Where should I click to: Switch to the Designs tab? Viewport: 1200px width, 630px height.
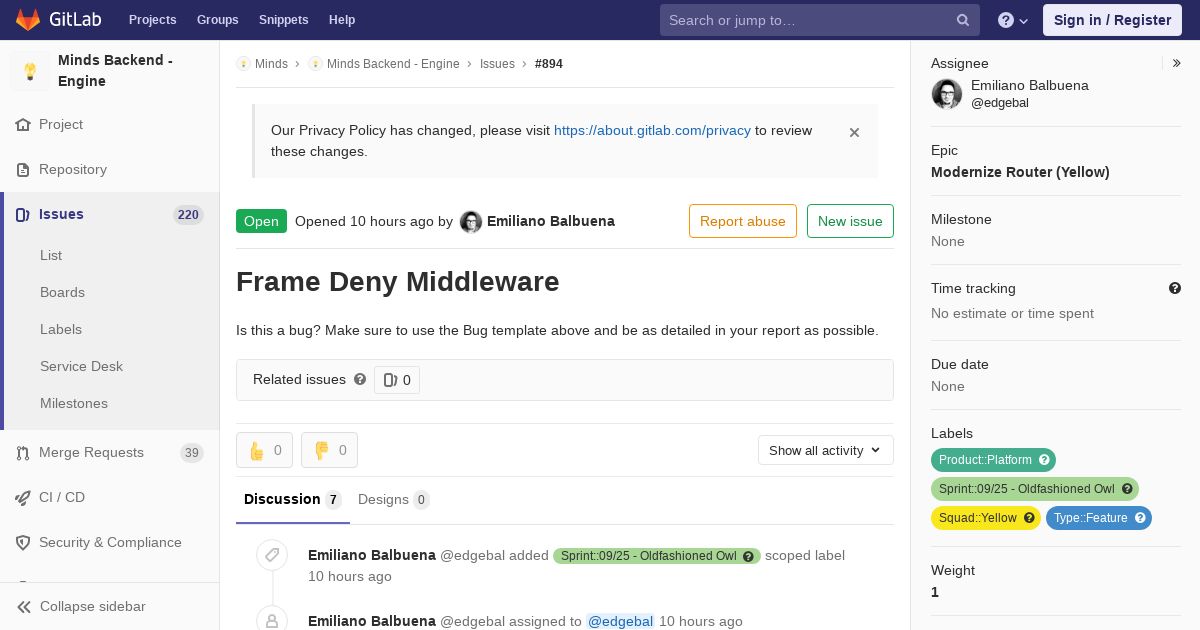[x=394, y=500]
